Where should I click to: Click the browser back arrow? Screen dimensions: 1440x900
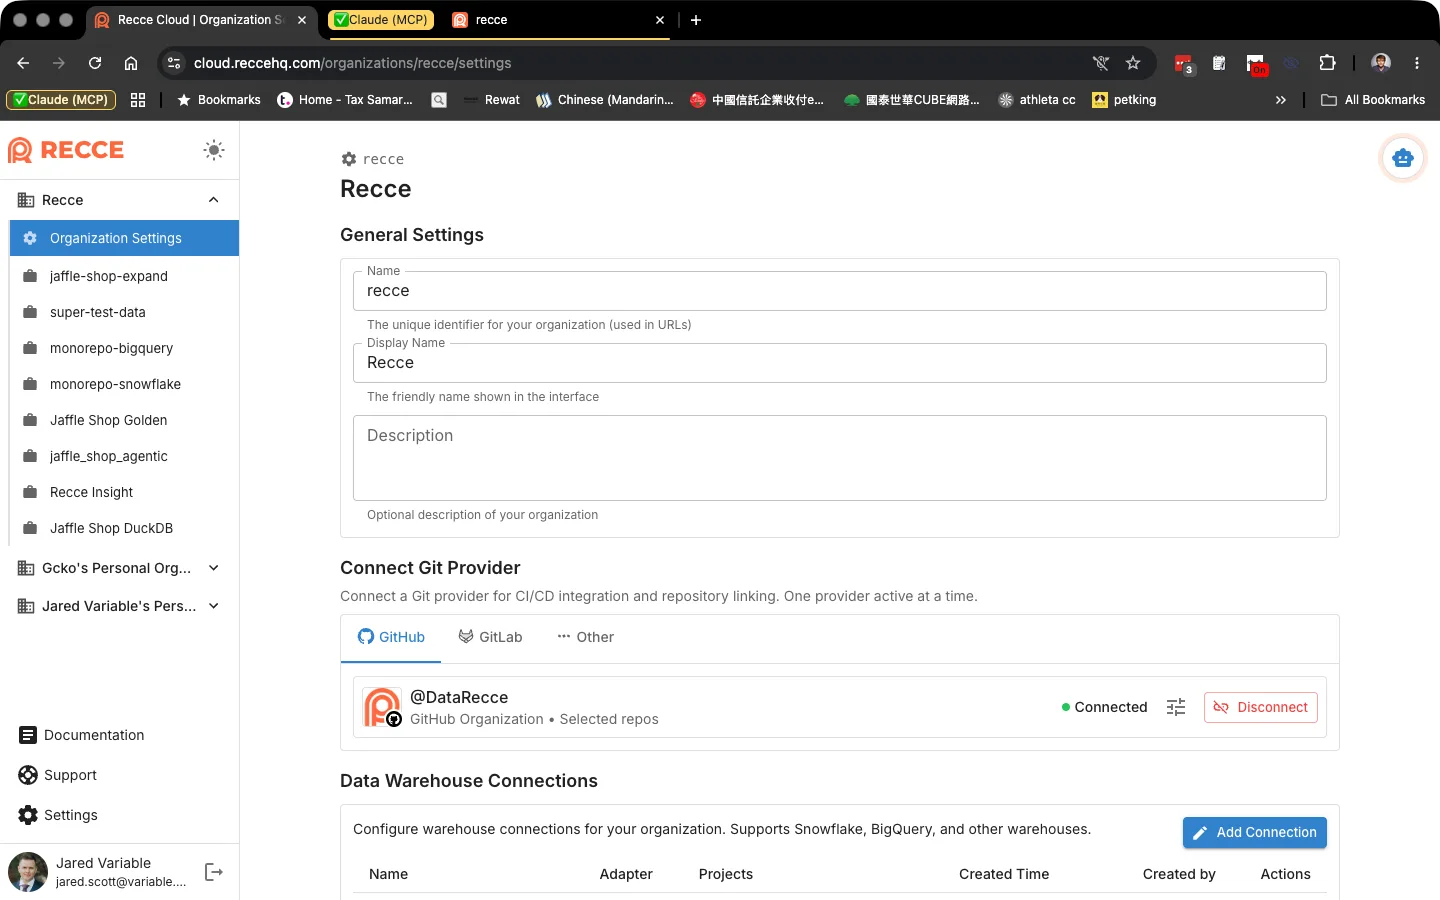23,63
